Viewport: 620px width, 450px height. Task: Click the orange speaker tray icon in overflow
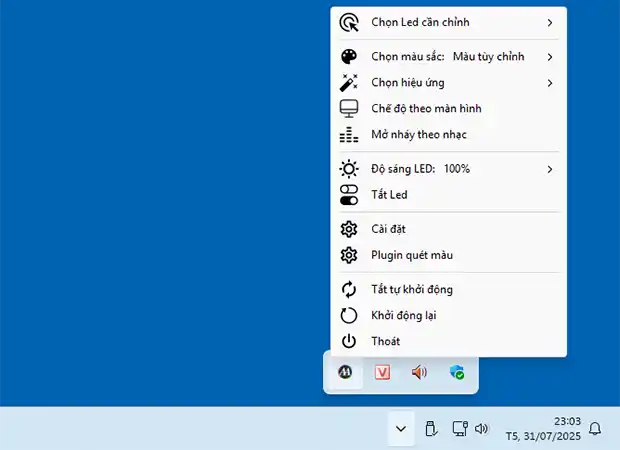420,372
